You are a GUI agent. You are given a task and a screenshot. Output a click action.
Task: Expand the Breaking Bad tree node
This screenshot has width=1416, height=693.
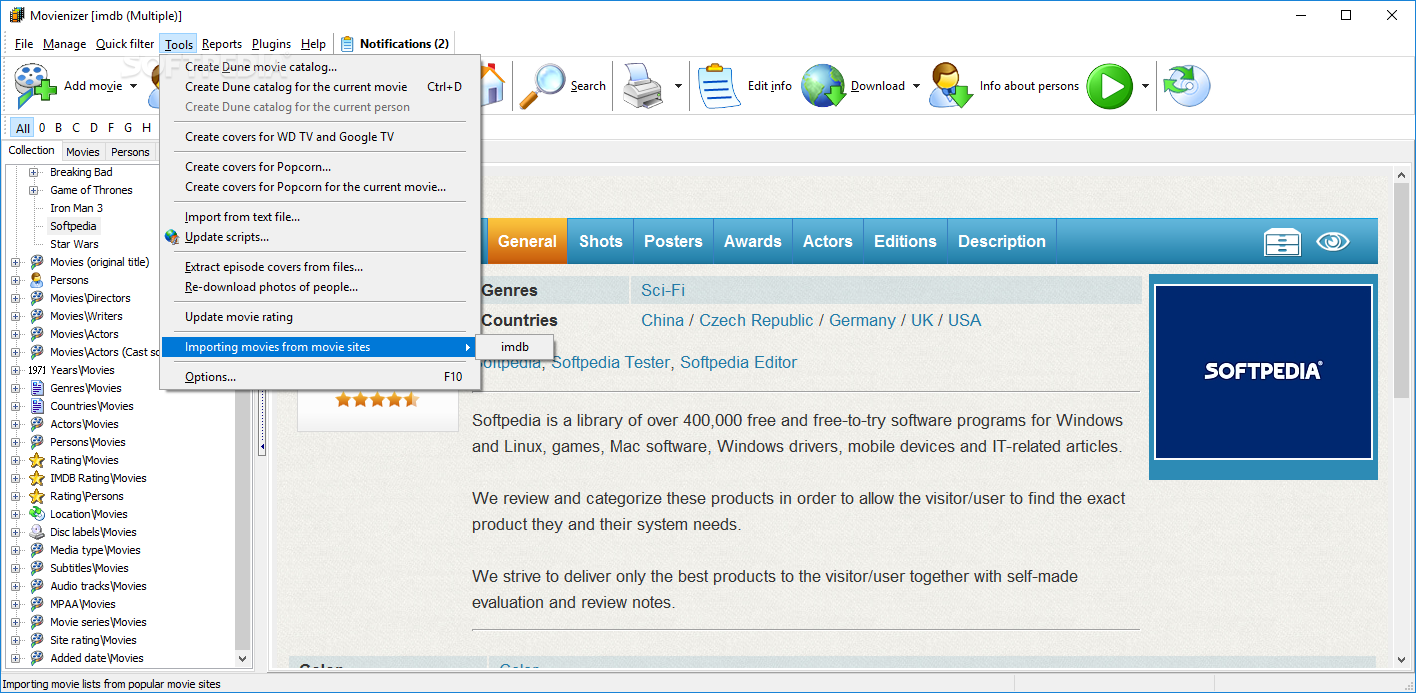(x=33, y=172)
